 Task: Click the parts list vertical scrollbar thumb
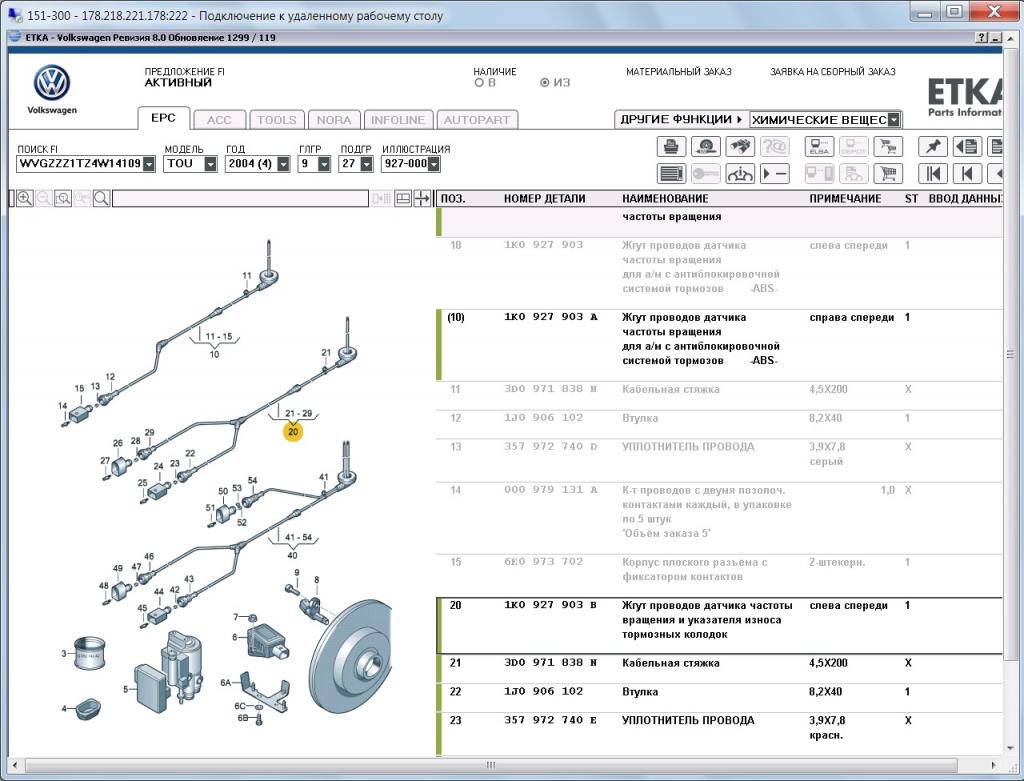coord(1010,355)
